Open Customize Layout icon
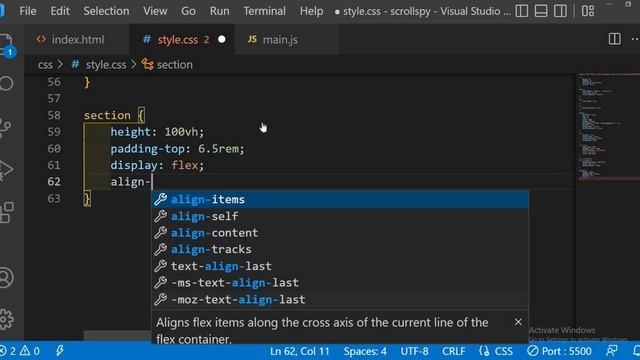 click(x=588, y=11)
